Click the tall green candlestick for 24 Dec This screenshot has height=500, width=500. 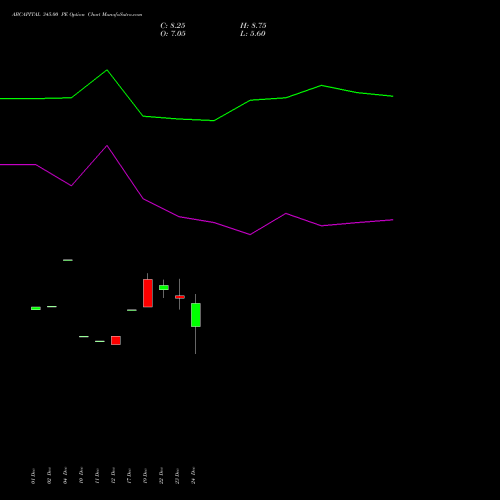(196, 315)
